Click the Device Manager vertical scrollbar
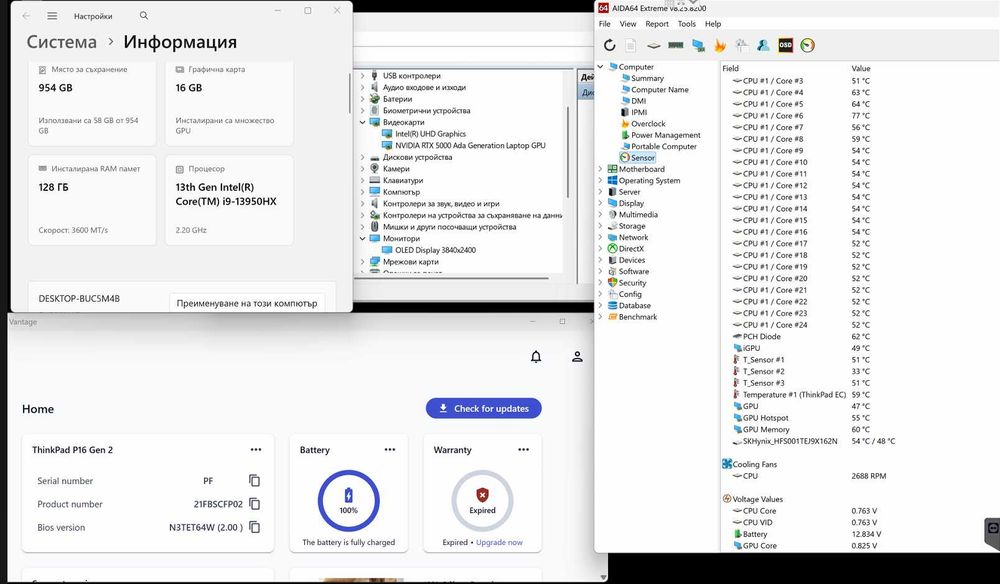The width and height of the screenshot is (1000, 584). pyautogui.click(x=568, y=153)
